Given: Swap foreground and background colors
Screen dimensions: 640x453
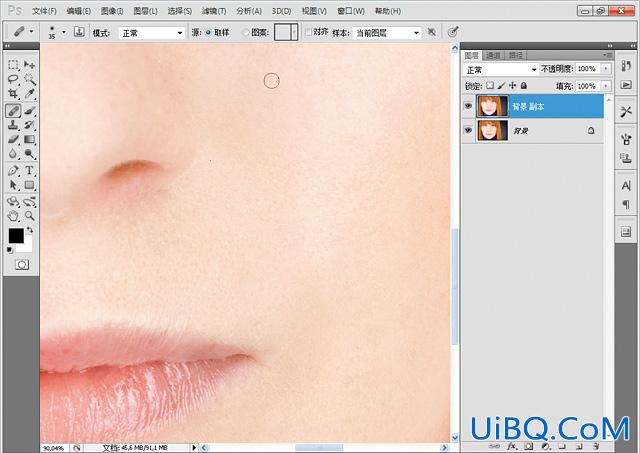Looking at the screenshot, I should (x=29, y=231).
